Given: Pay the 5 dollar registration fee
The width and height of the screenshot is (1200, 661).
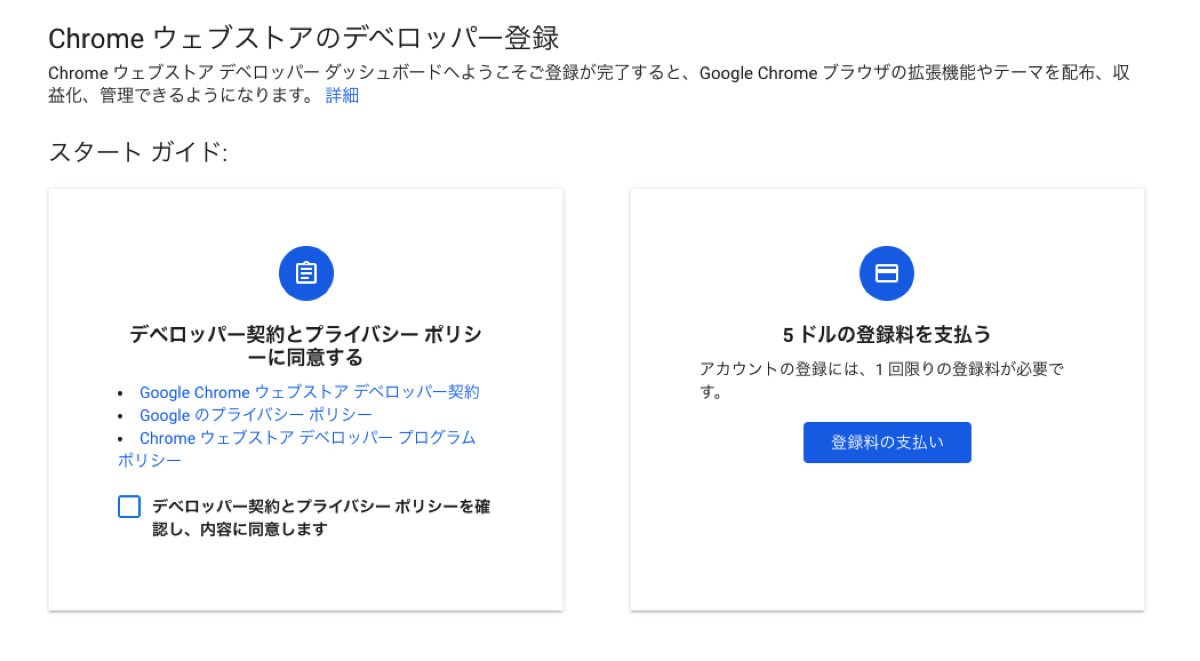Looking at the screenshot, I should click(x=887, y=442).
